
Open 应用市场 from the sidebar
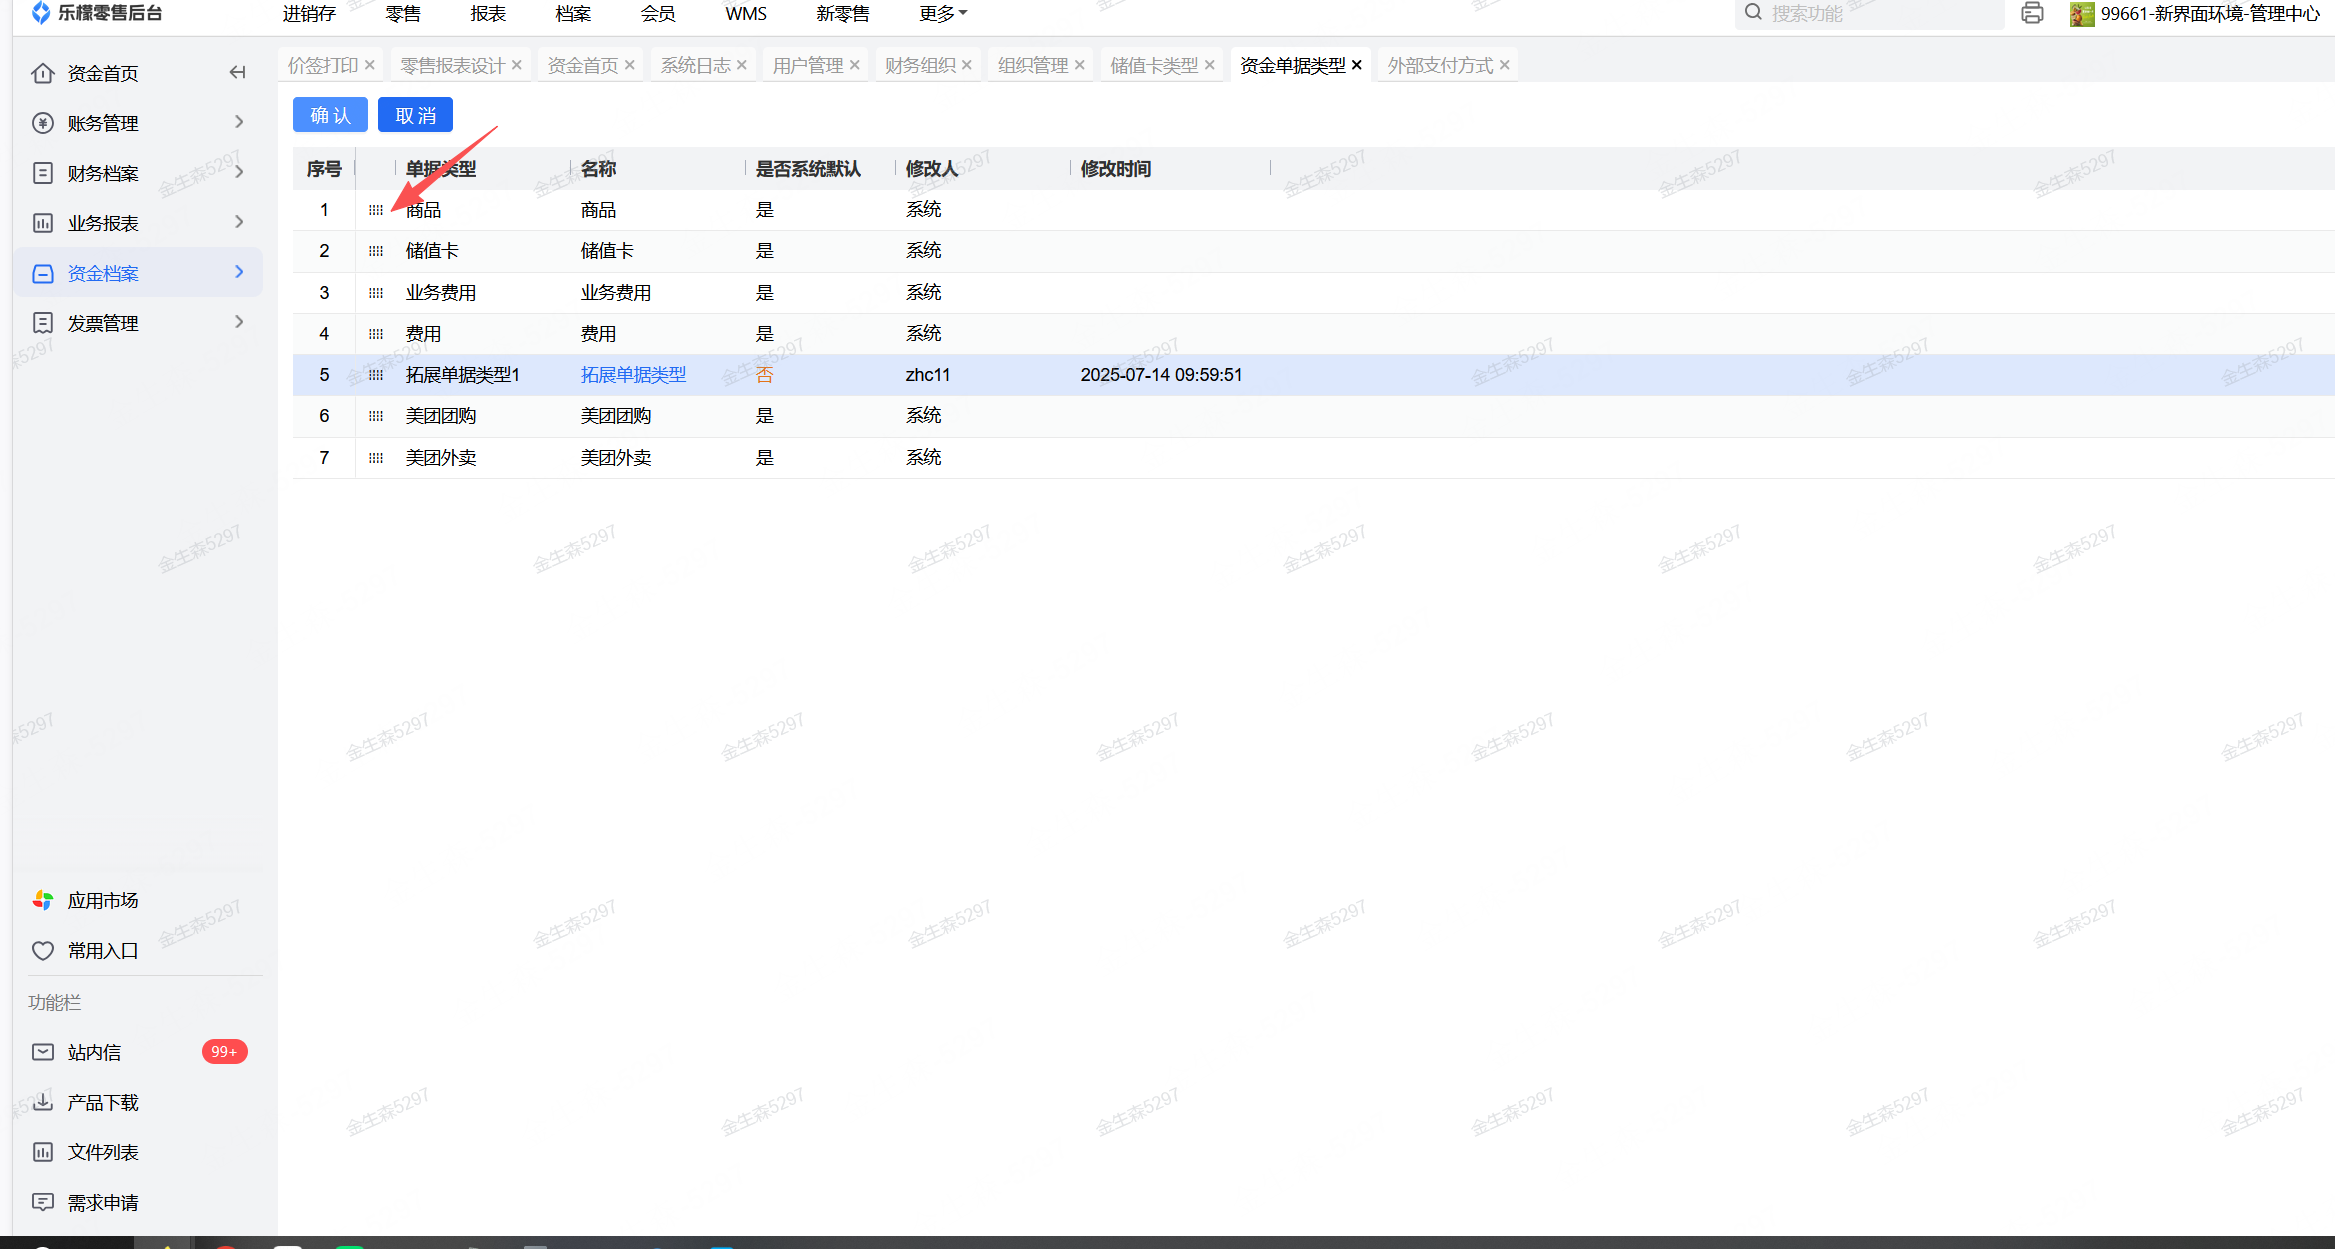pyautogui.click(x=102, y=900)
